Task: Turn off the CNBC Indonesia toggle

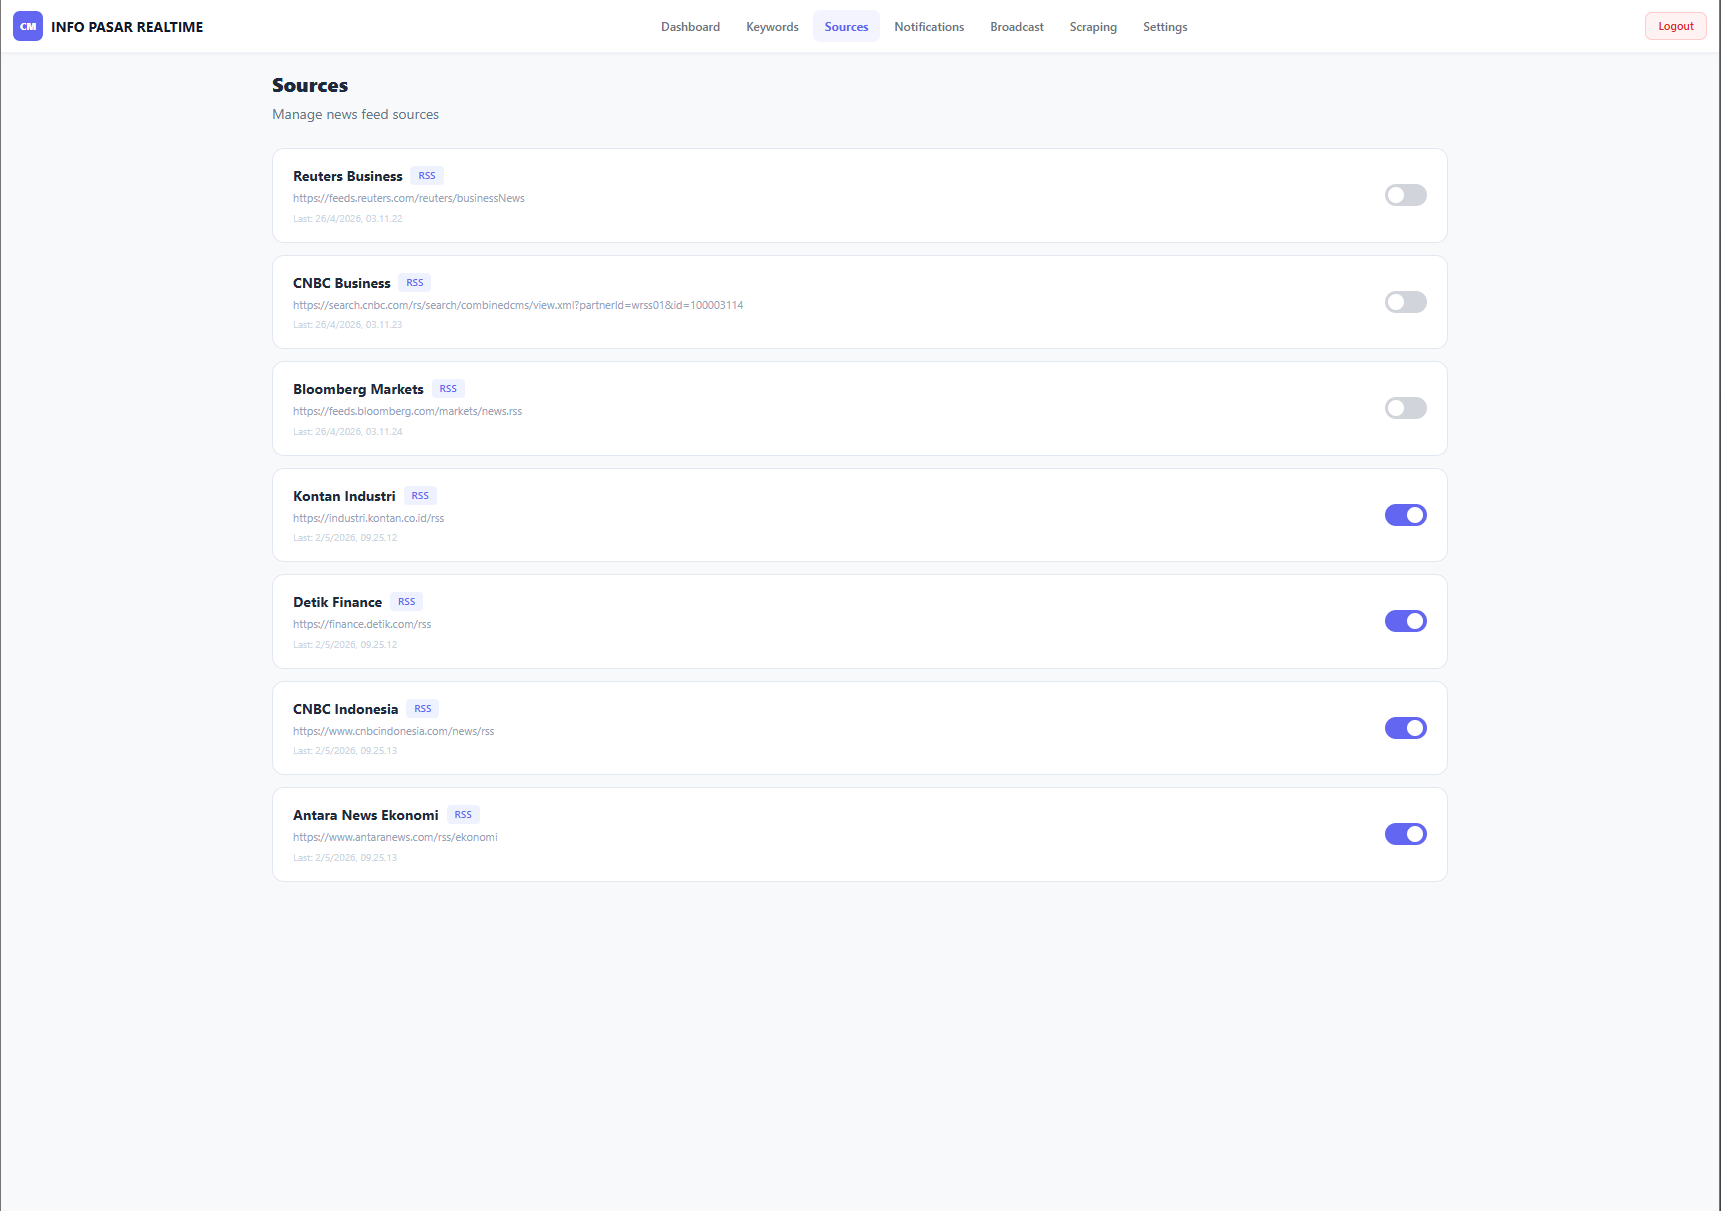Action: (1405, 728)
